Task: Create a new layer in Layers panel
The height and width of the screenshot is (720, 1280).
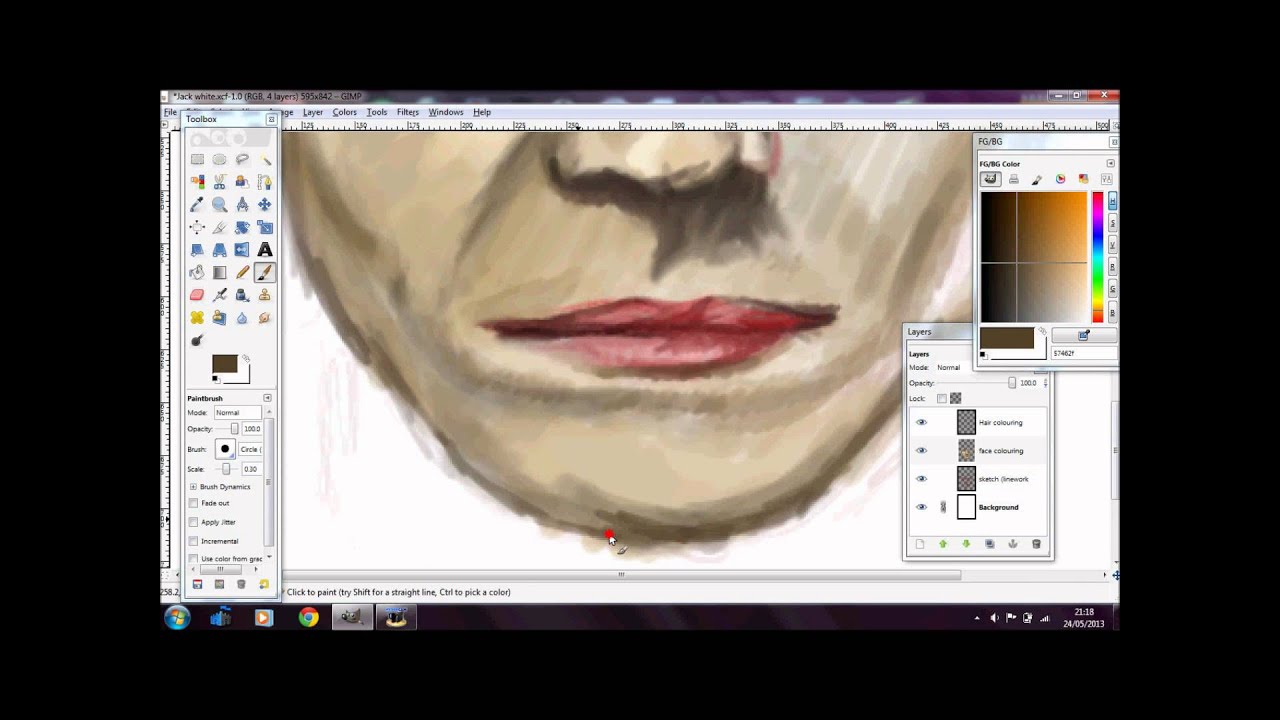Action: [x=920, y=544]
